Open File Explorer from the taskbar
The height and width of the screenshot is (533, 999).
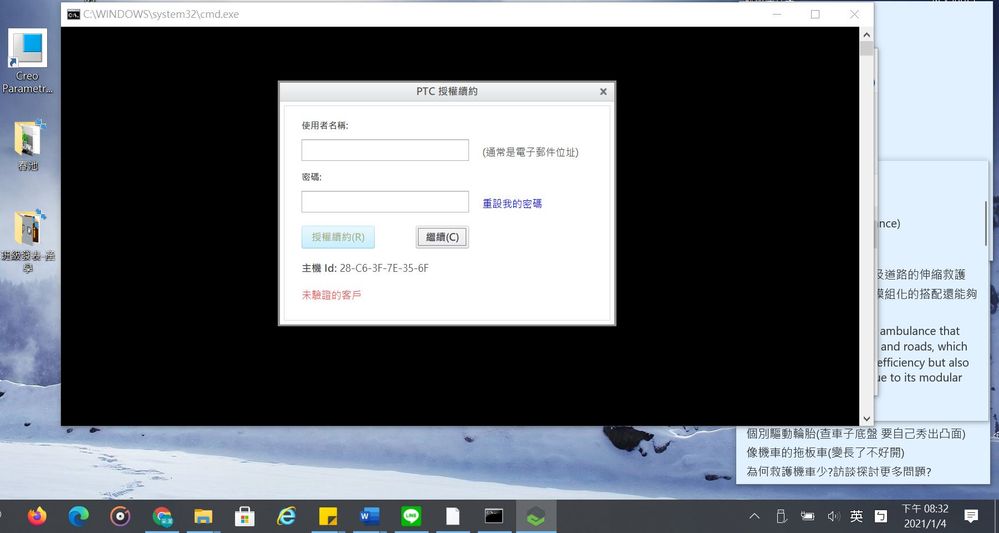(x=203, y=516)
